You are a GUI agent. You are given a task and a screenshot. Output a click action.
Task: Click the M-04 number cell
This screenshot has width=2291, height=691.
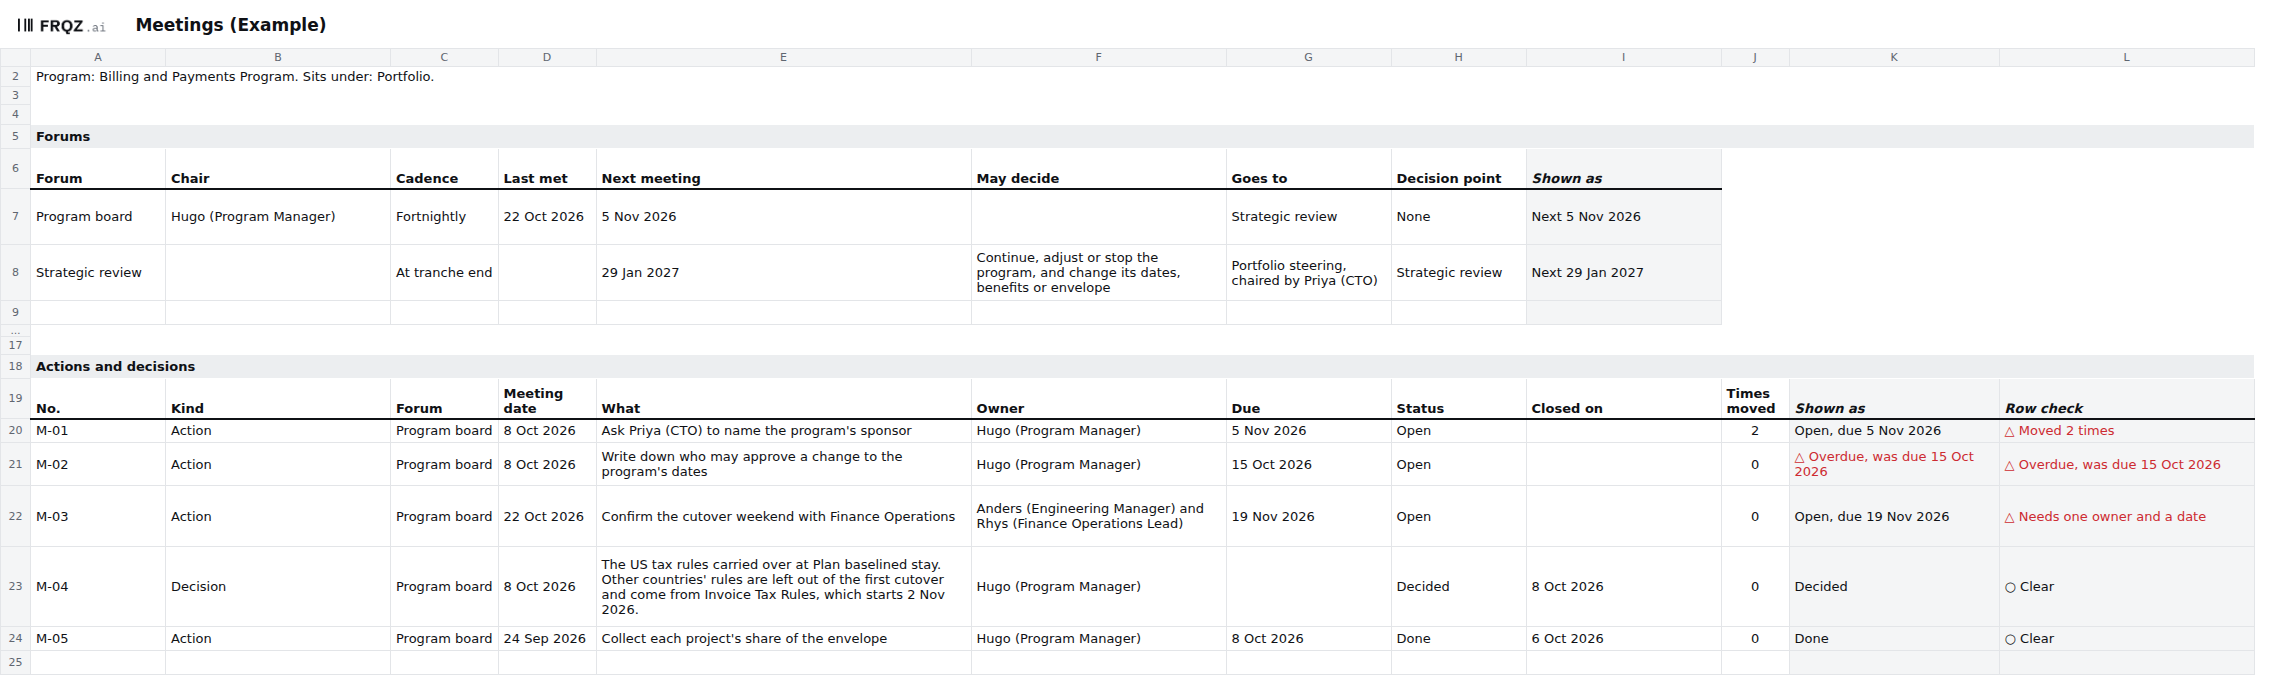(98, 587)
